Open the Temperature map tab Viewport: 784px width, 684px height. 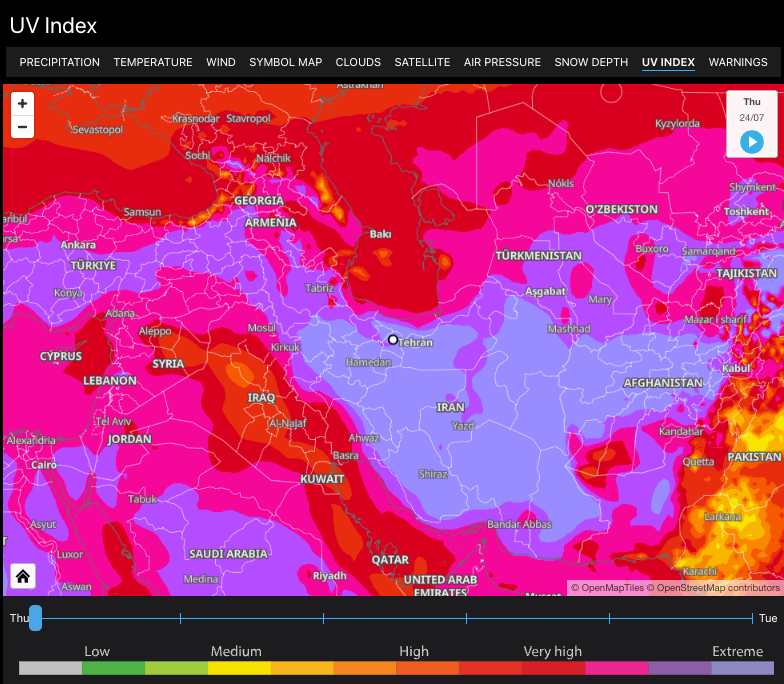coord(153,62)
